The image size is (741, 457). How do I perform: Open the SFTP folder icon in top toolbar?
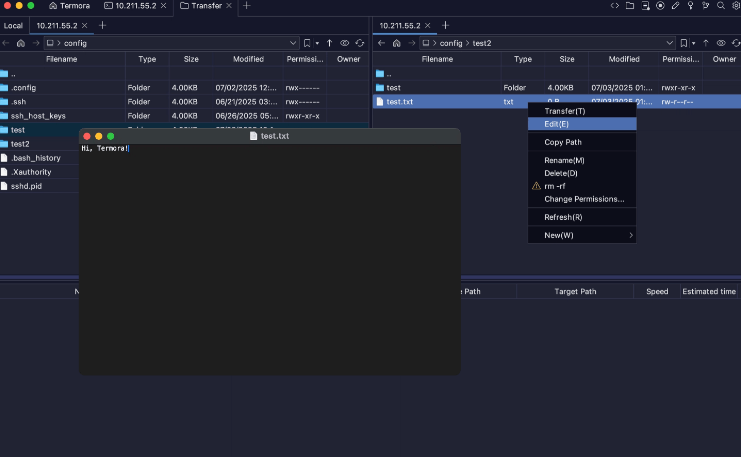(x=630, y=6)
